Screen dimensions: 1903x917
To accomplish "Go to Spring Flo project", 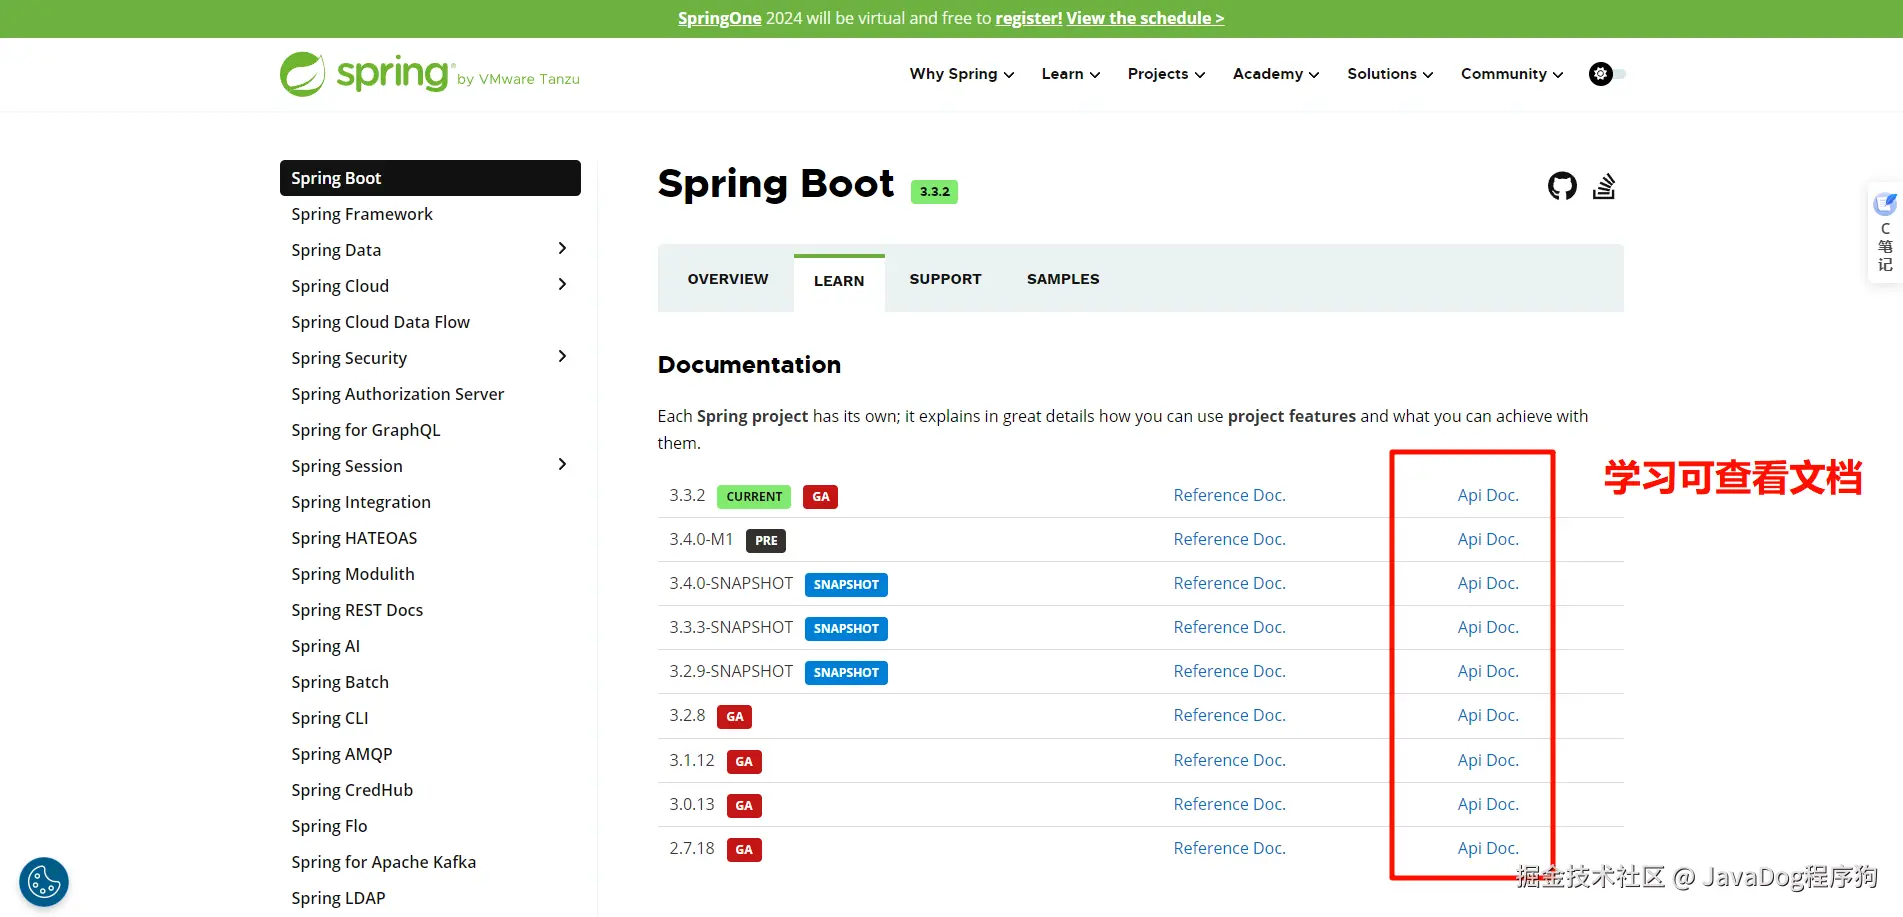I will coord(329,826).
